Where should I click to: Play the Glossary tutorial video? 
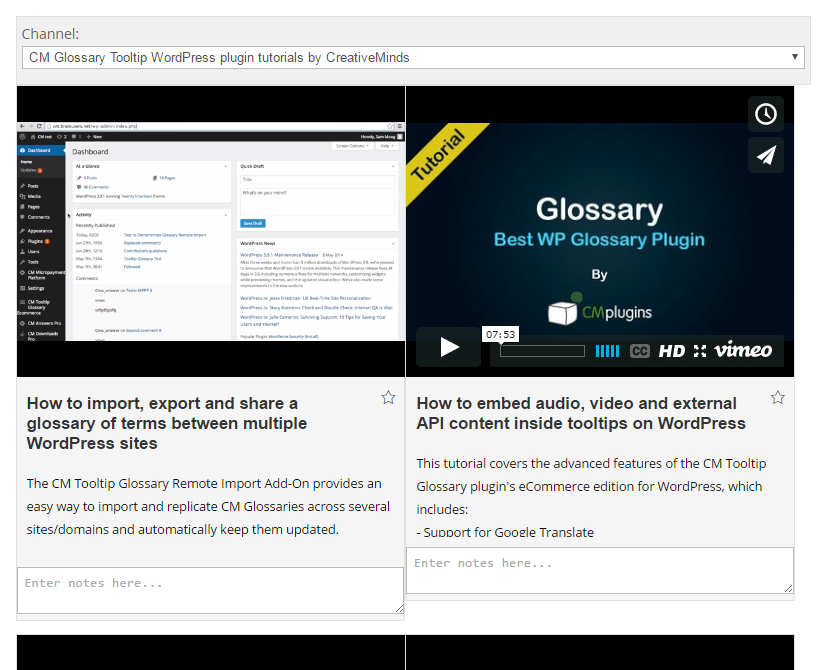(448, 347)
